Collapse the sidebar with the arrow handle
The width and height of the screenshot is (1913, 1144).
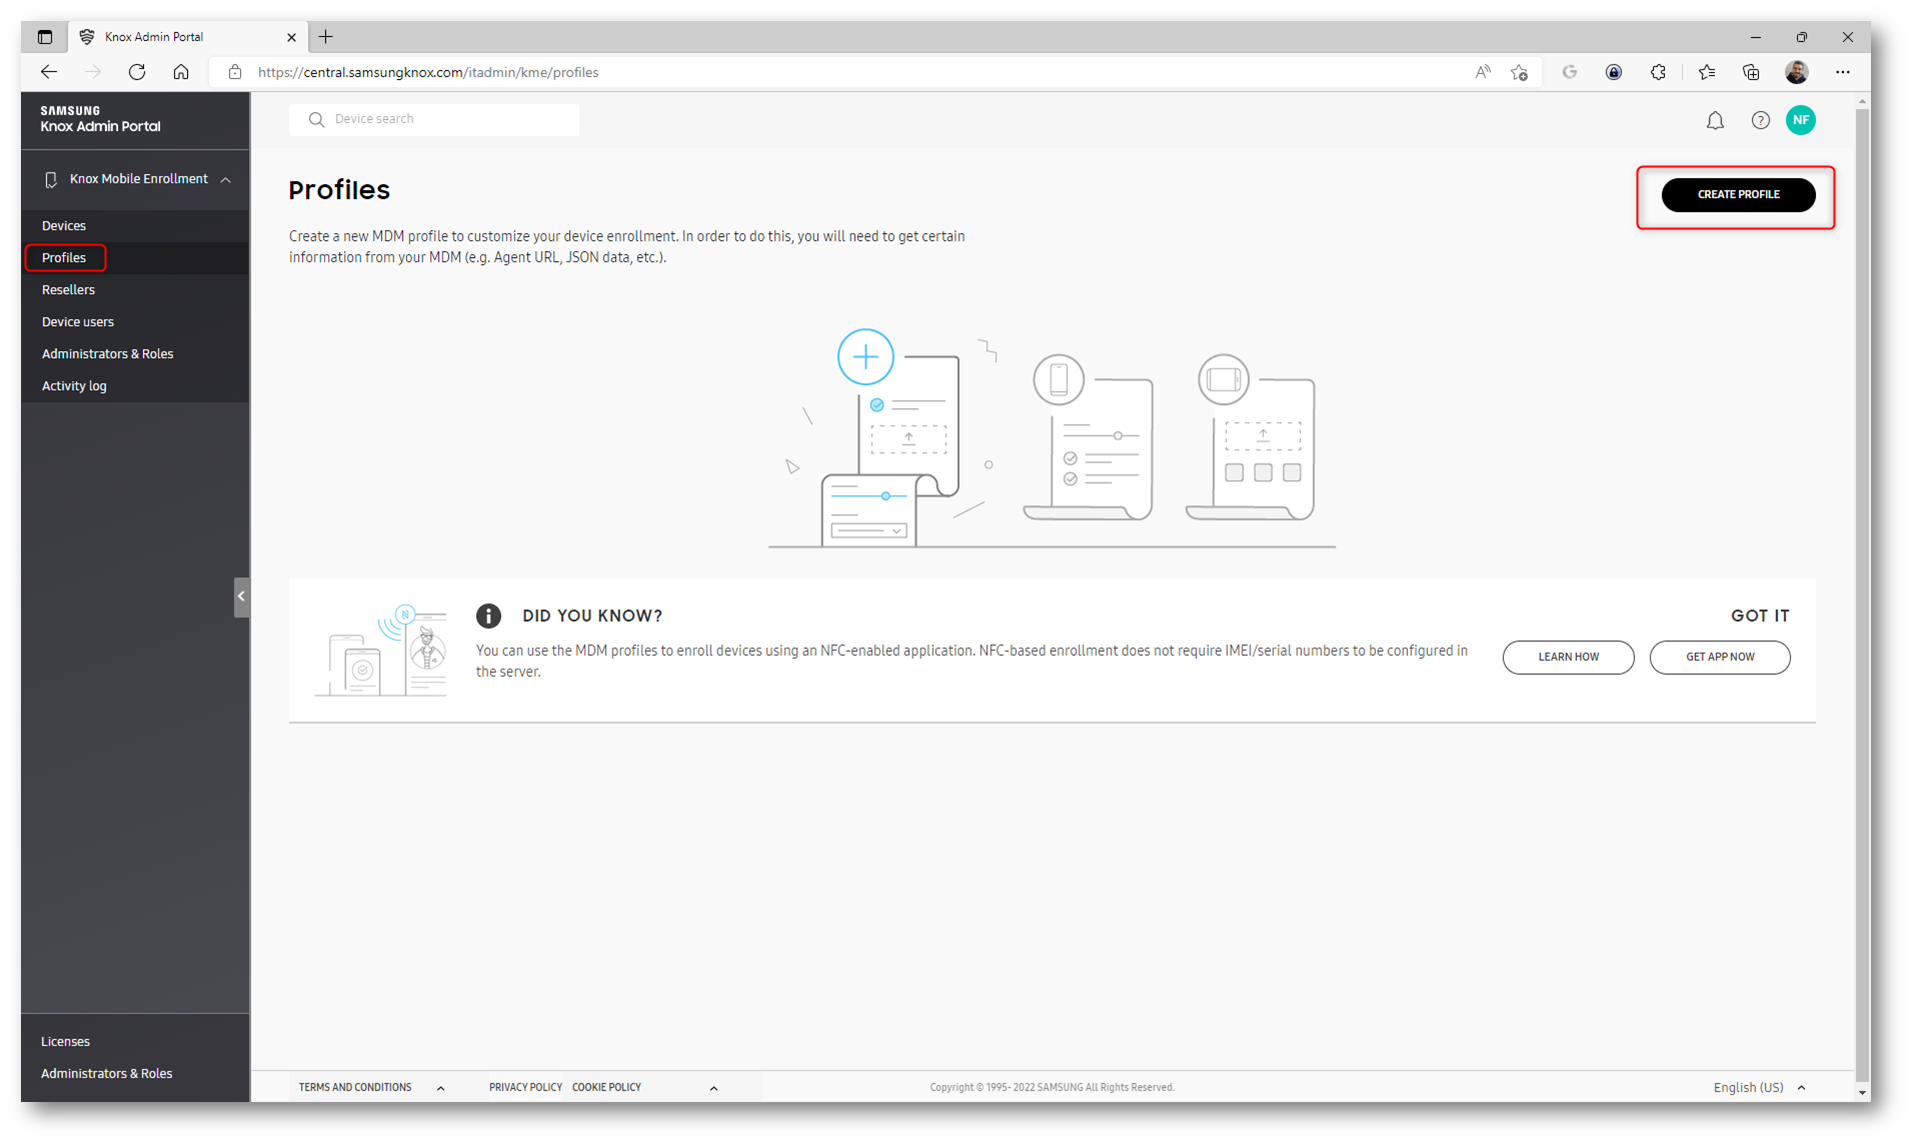241,596
